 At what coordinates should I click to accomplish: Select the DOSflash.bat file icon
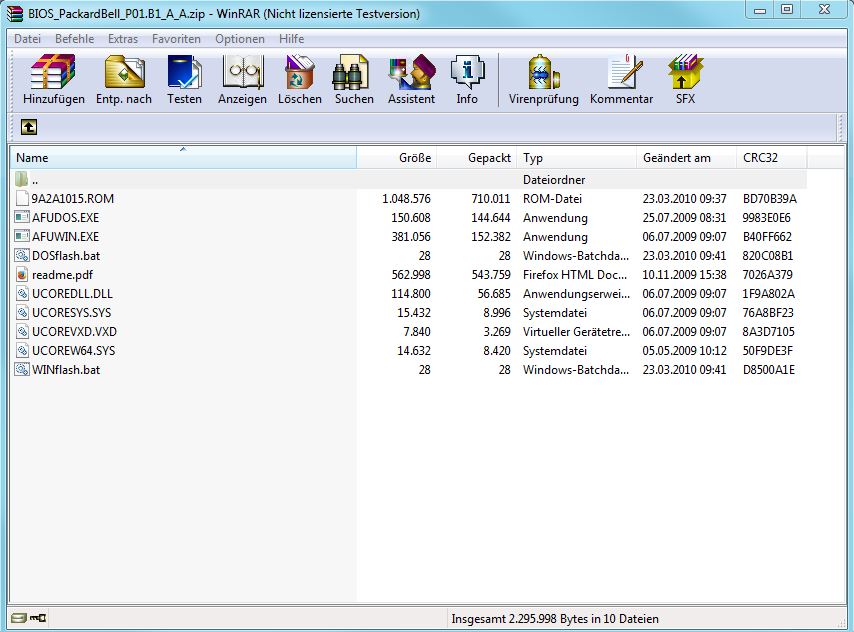(x=22, y=256)
